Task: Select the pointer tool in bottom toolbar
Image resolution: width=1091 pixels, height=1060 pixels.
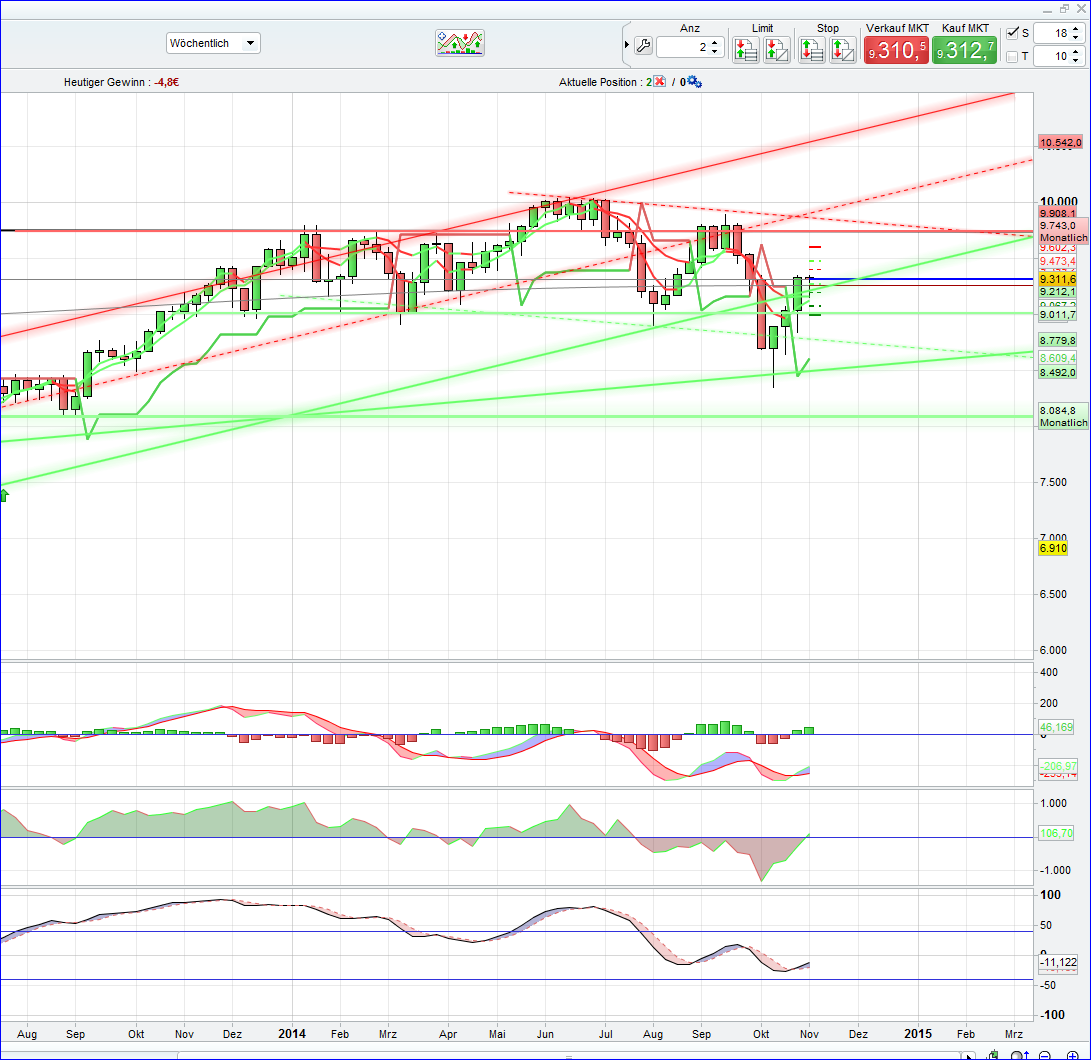Action: (970, 1055)
